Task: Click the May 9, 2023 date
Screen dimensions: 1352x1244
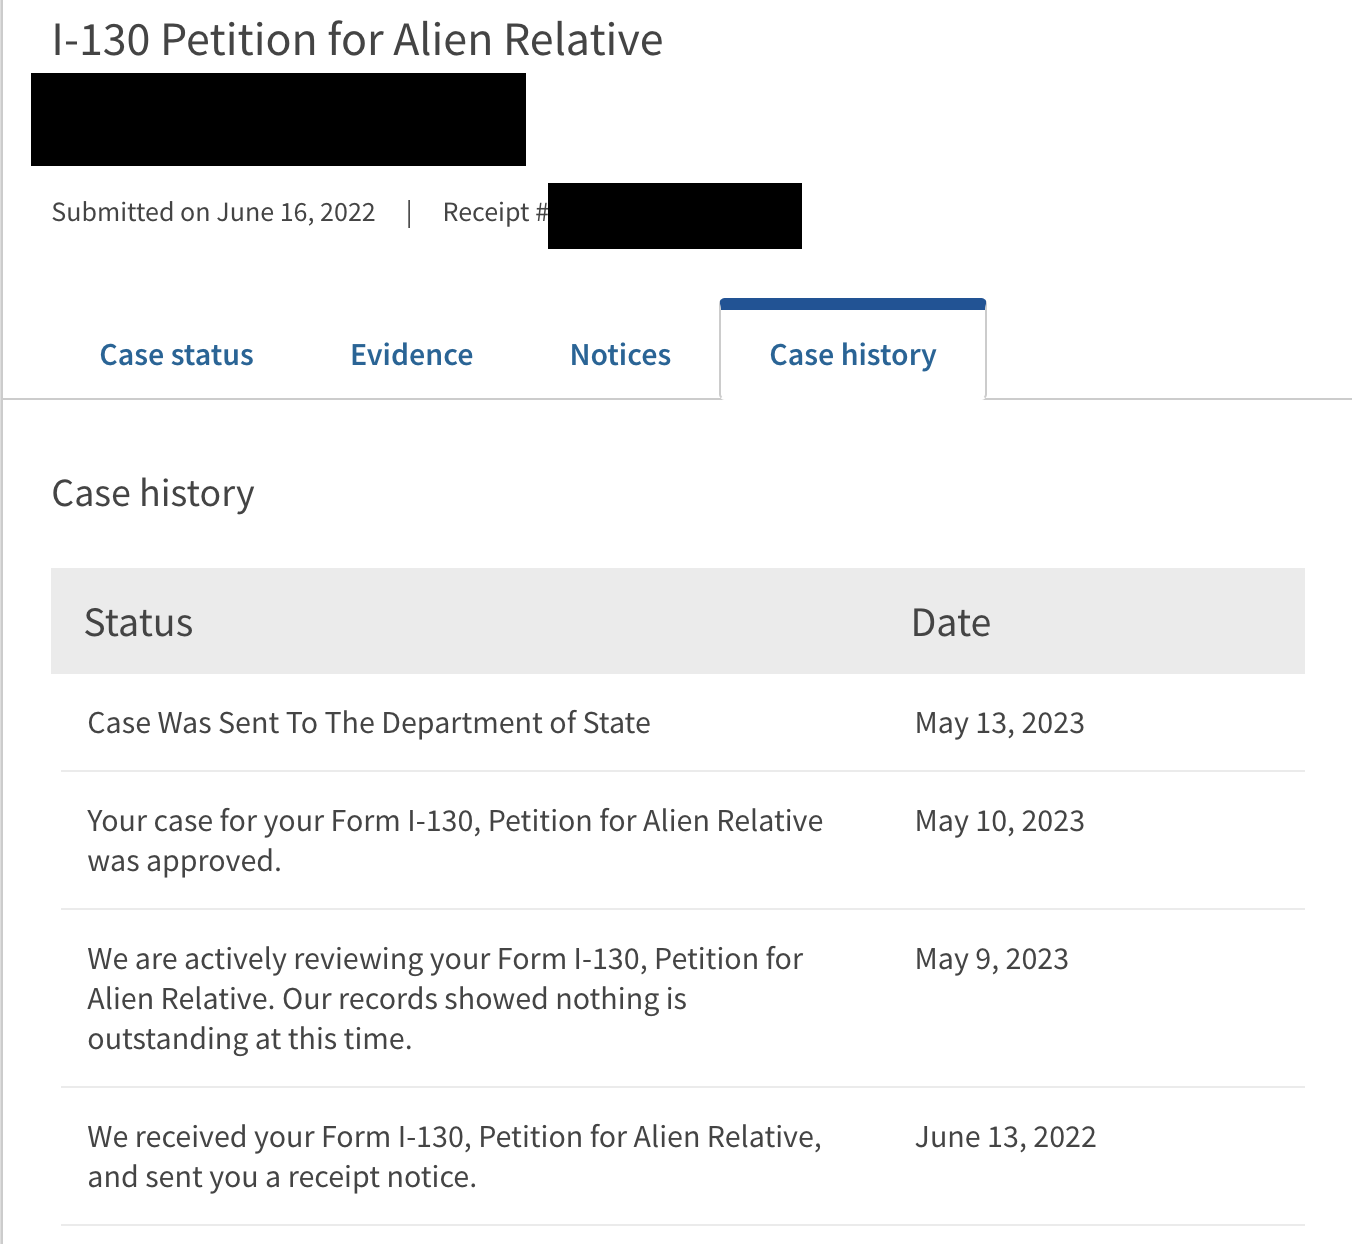Action: point(991,959)
